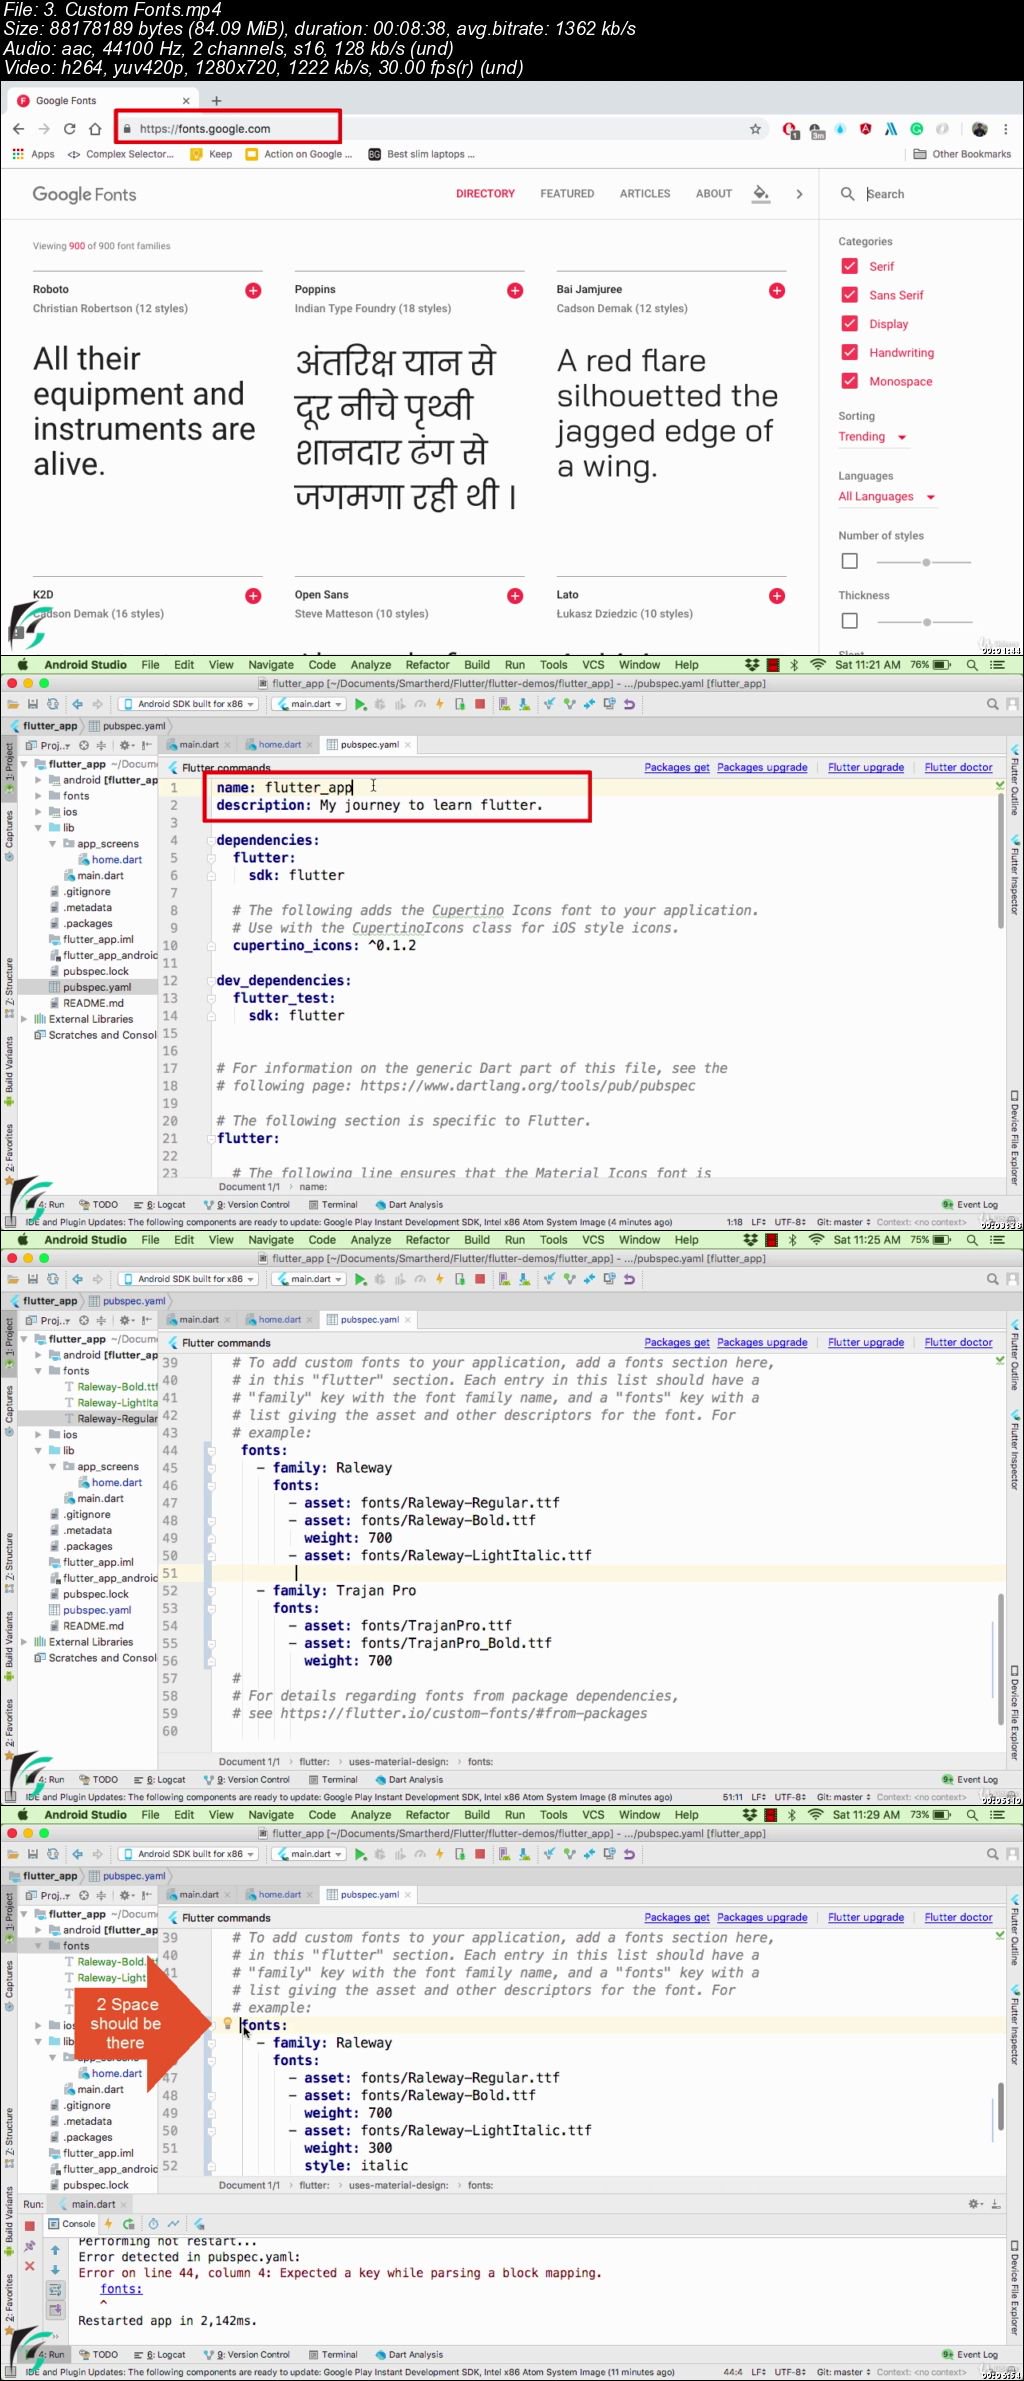Image resolution: width=1024 pixels, height=2381 pixels.
Task: Expand ios folder in 11:21 AM project tree
Action: click(39, 812)
